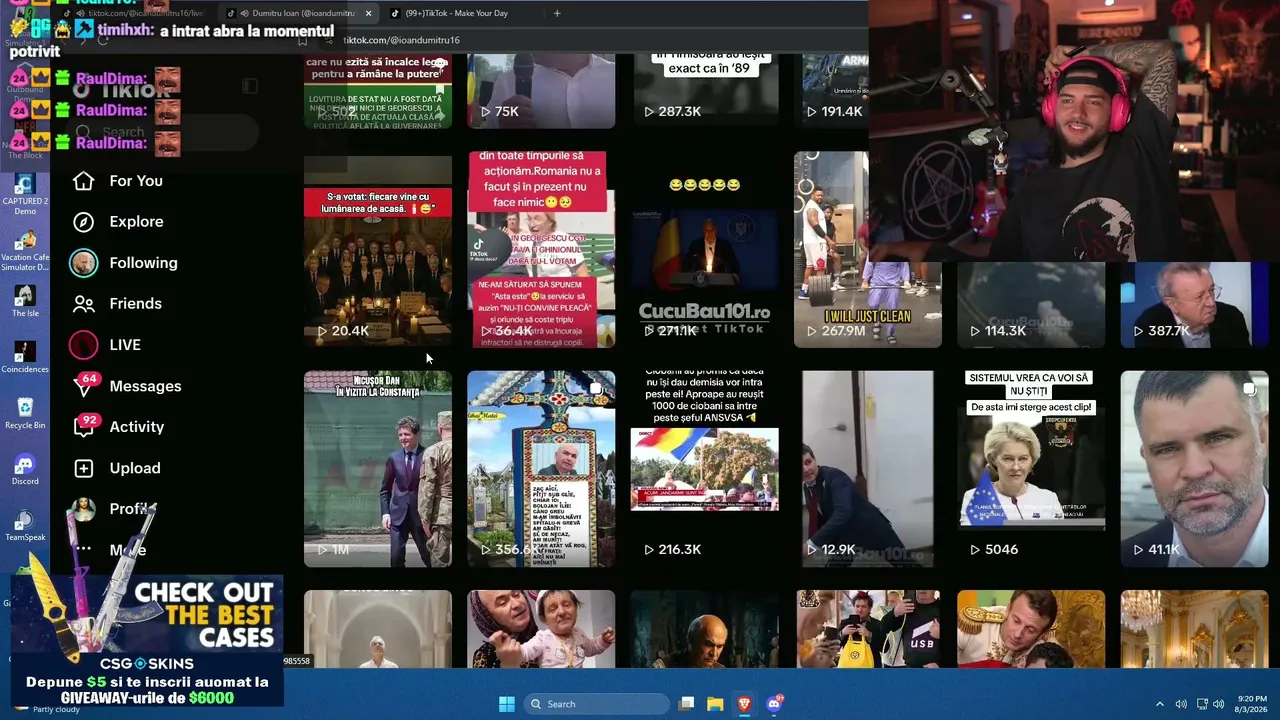Open the More options menu
Screen dimensions: 1280x720
pos(111,550)
